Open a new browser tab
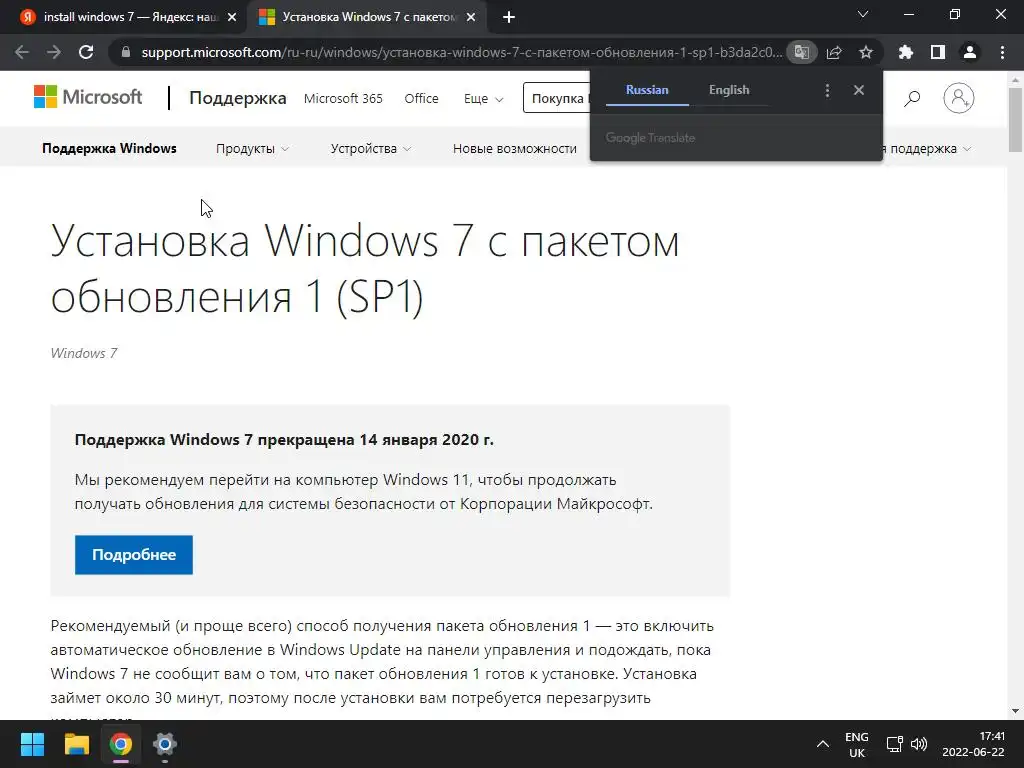 pyautogui.click(x=509, y=18)
